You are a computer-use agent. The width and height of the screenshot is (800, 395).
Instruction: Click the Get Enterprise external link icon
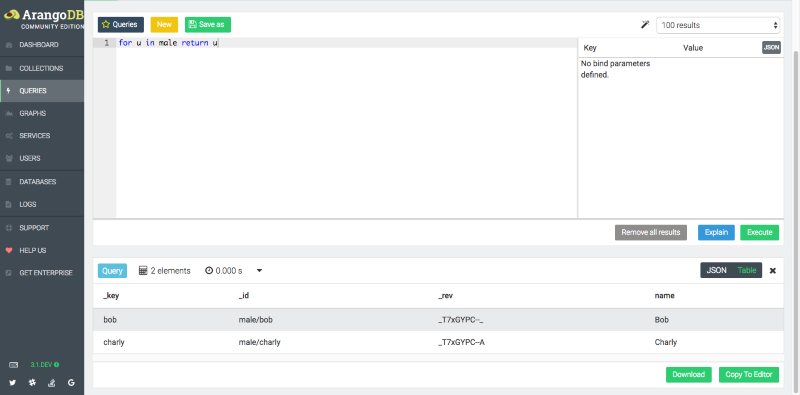pos(9,273)
